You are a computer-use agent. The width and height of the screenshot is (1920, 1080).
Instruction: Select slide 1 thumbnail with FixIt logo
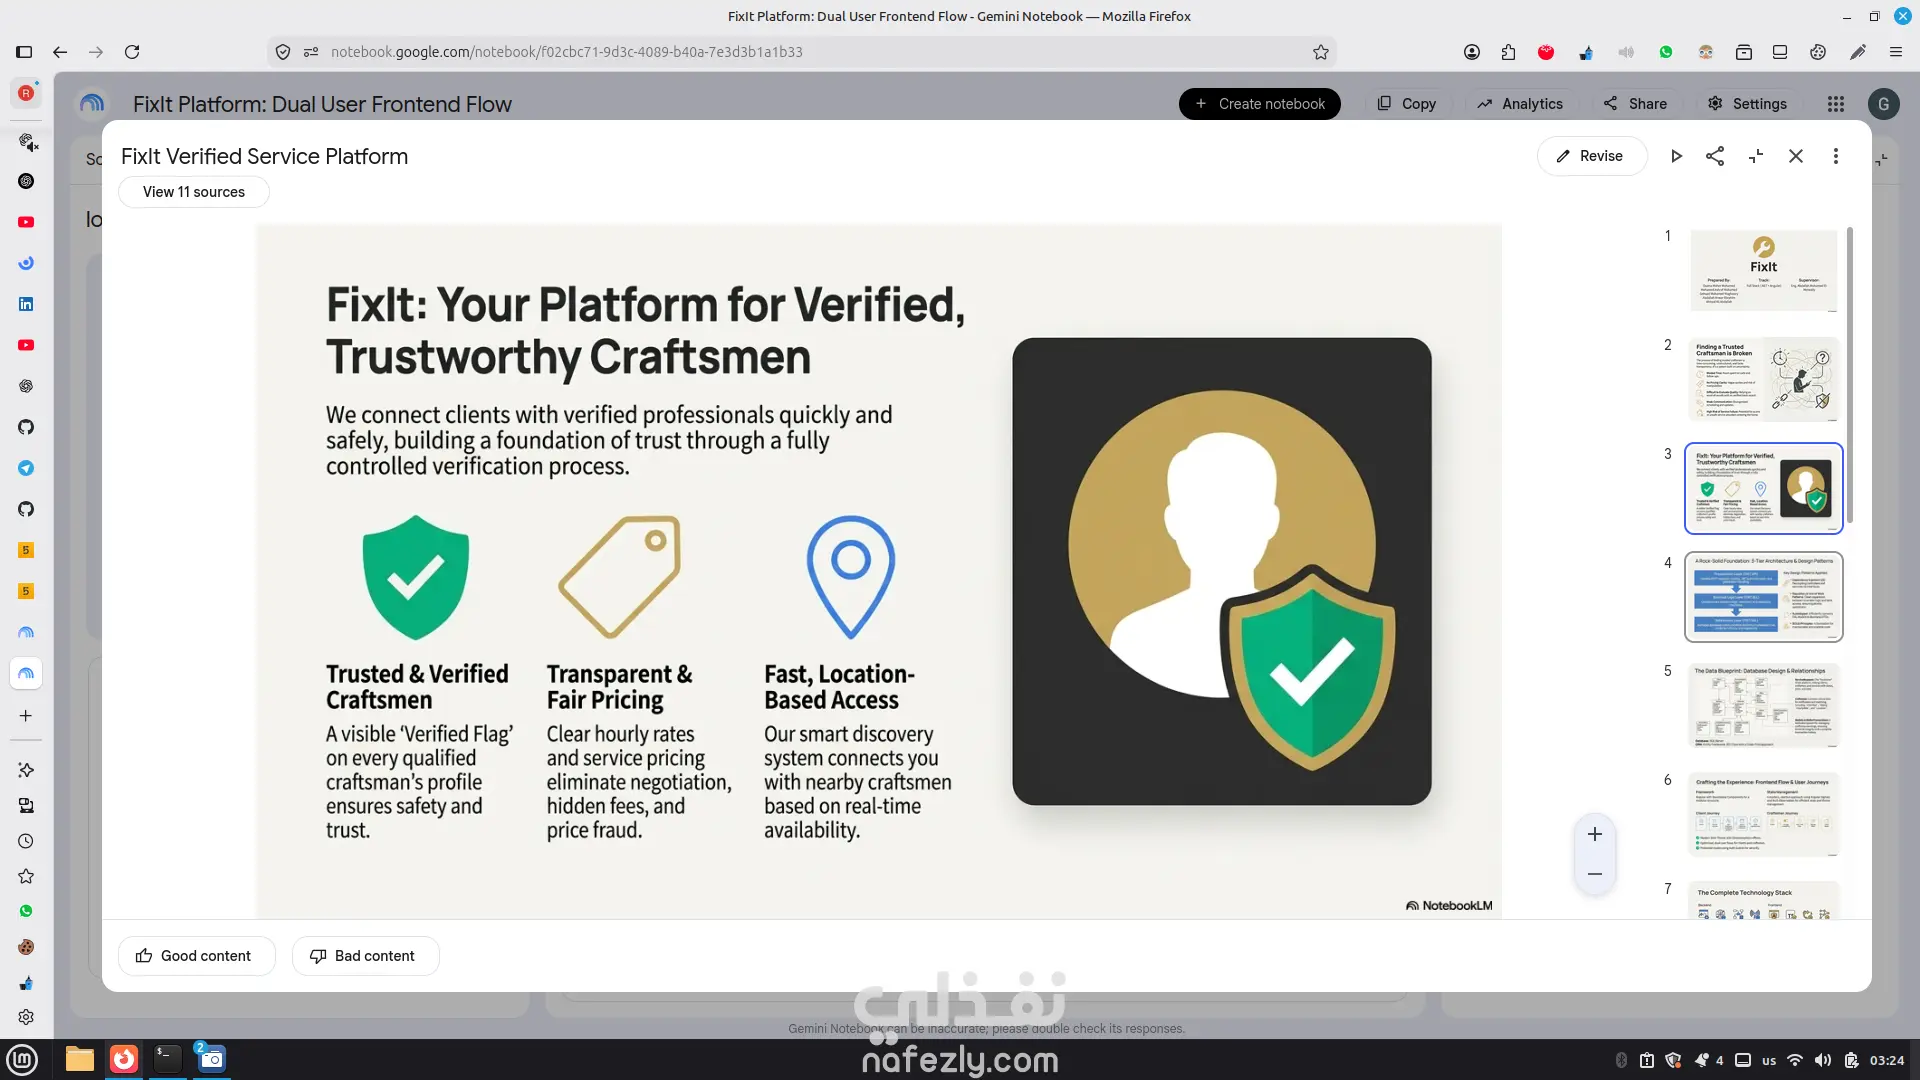1764,270
